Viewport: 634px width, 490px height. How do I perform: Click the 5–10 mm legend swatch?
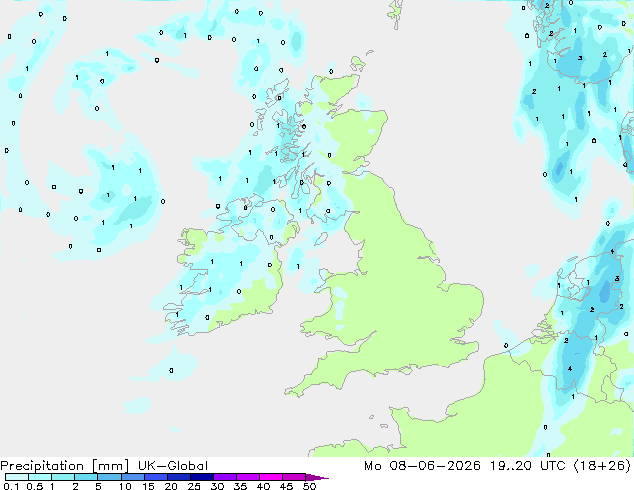110,477
